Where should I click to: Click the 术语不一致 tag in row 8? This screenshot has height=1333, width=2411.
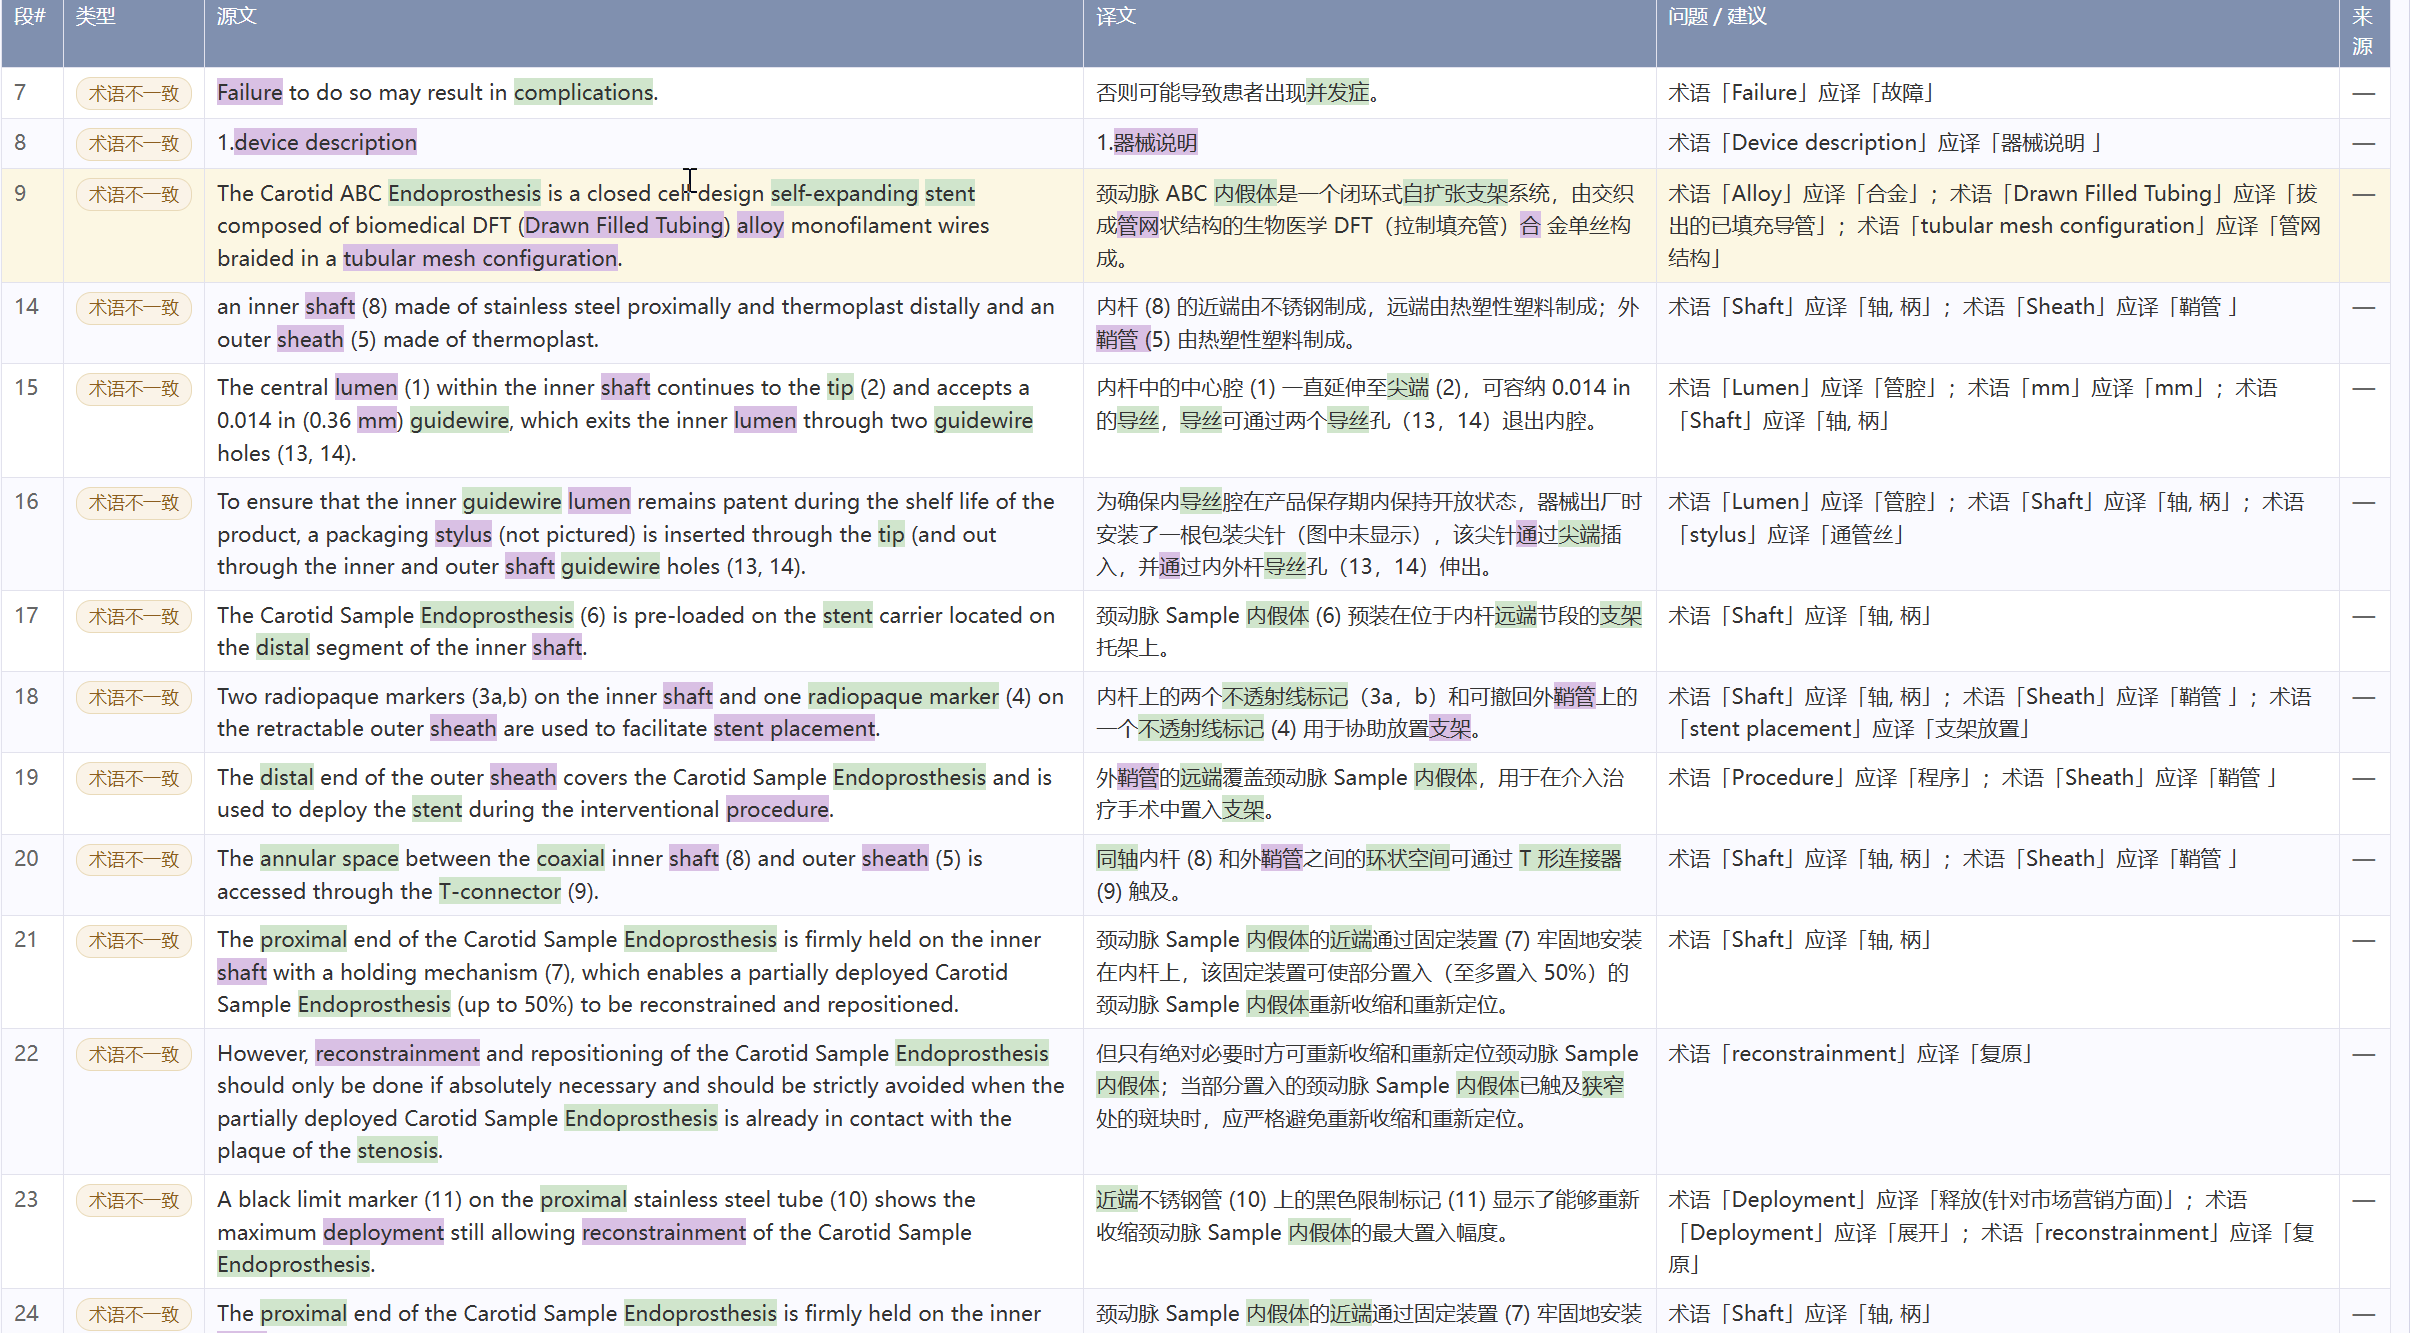[133, 144]
